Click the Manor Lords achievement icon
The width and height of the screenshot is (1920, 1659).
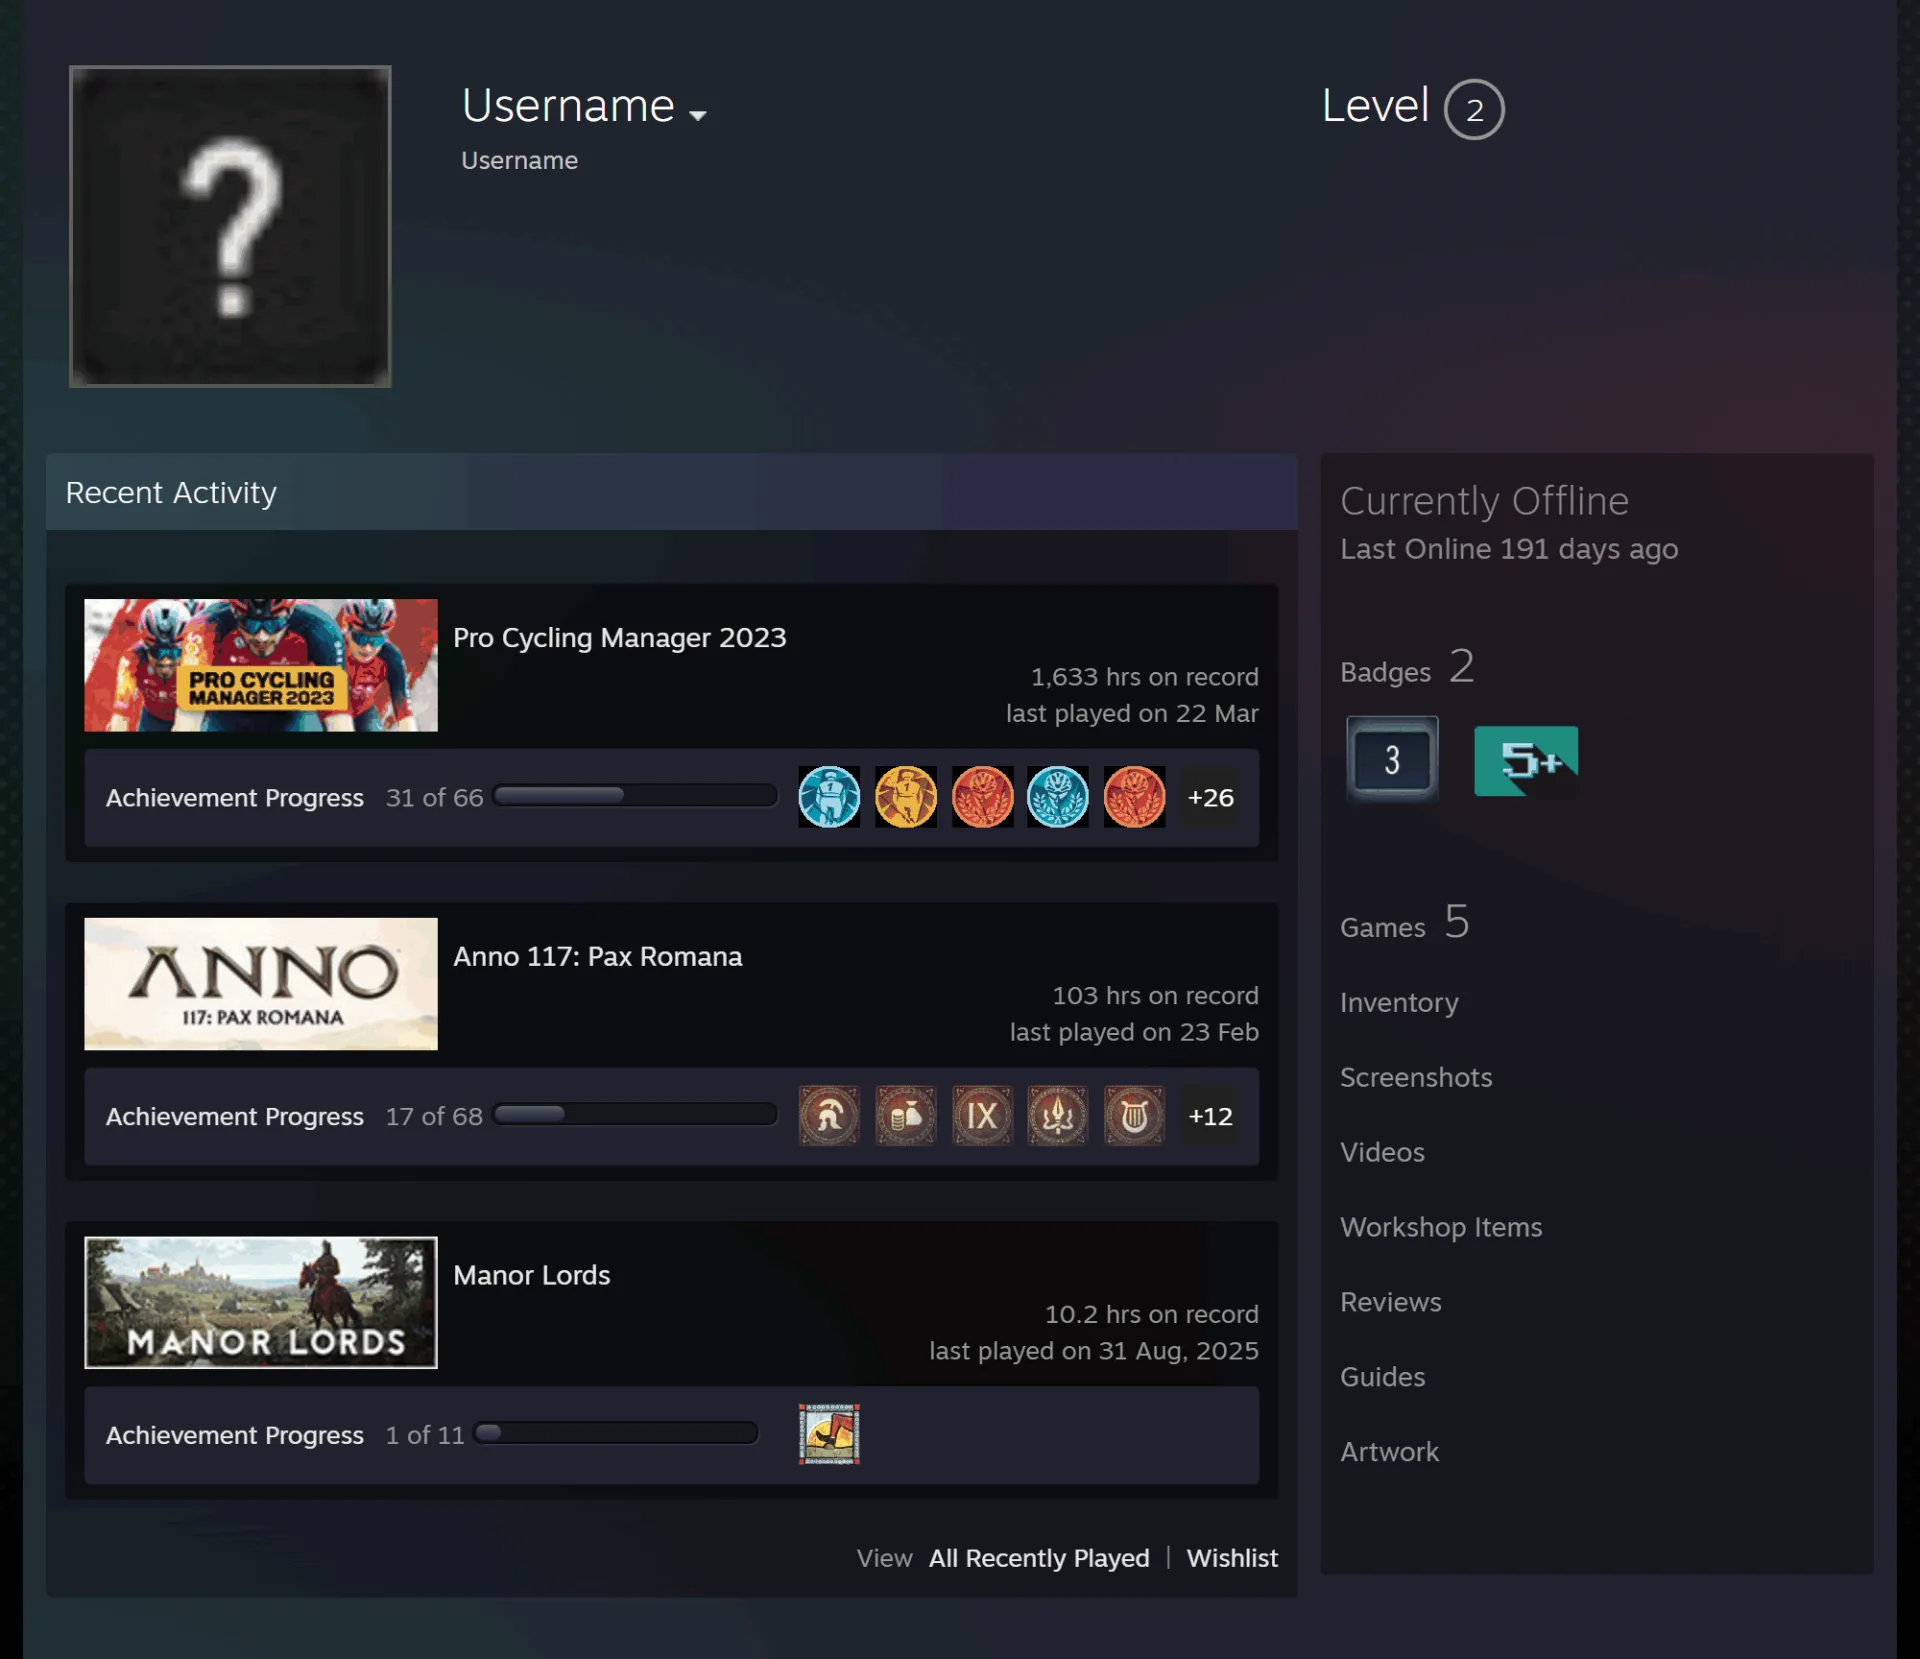pos(829,1434)
